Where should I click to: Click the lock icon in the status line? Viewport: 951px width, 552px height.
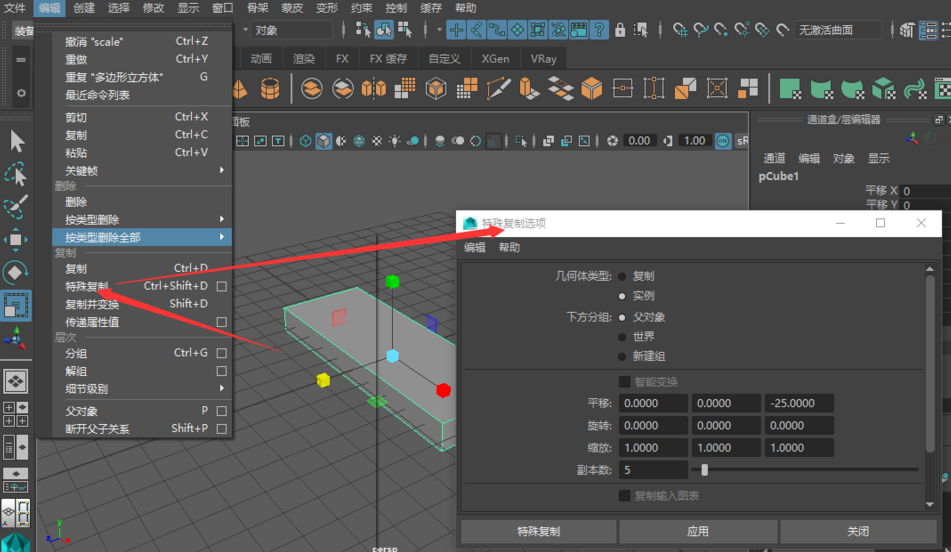point(620,30)
